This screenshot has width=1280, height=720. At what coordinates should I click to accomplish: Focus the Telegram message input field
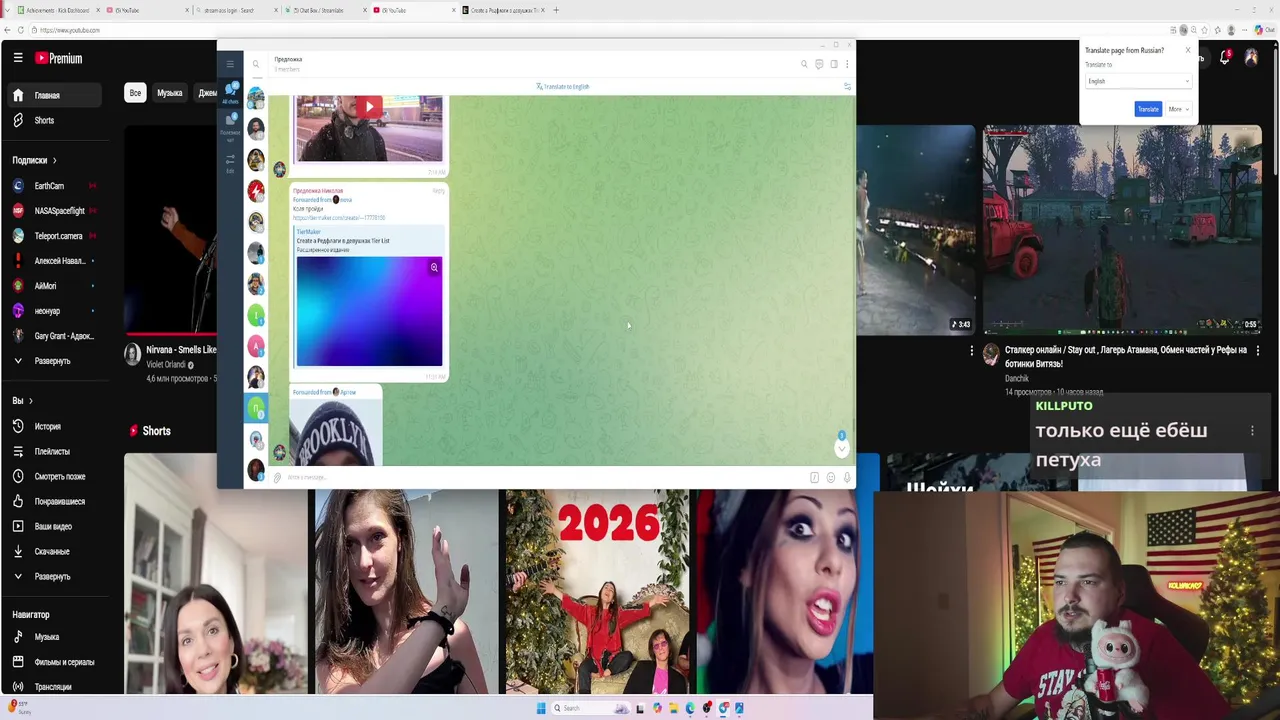click(x=545, y=477)
